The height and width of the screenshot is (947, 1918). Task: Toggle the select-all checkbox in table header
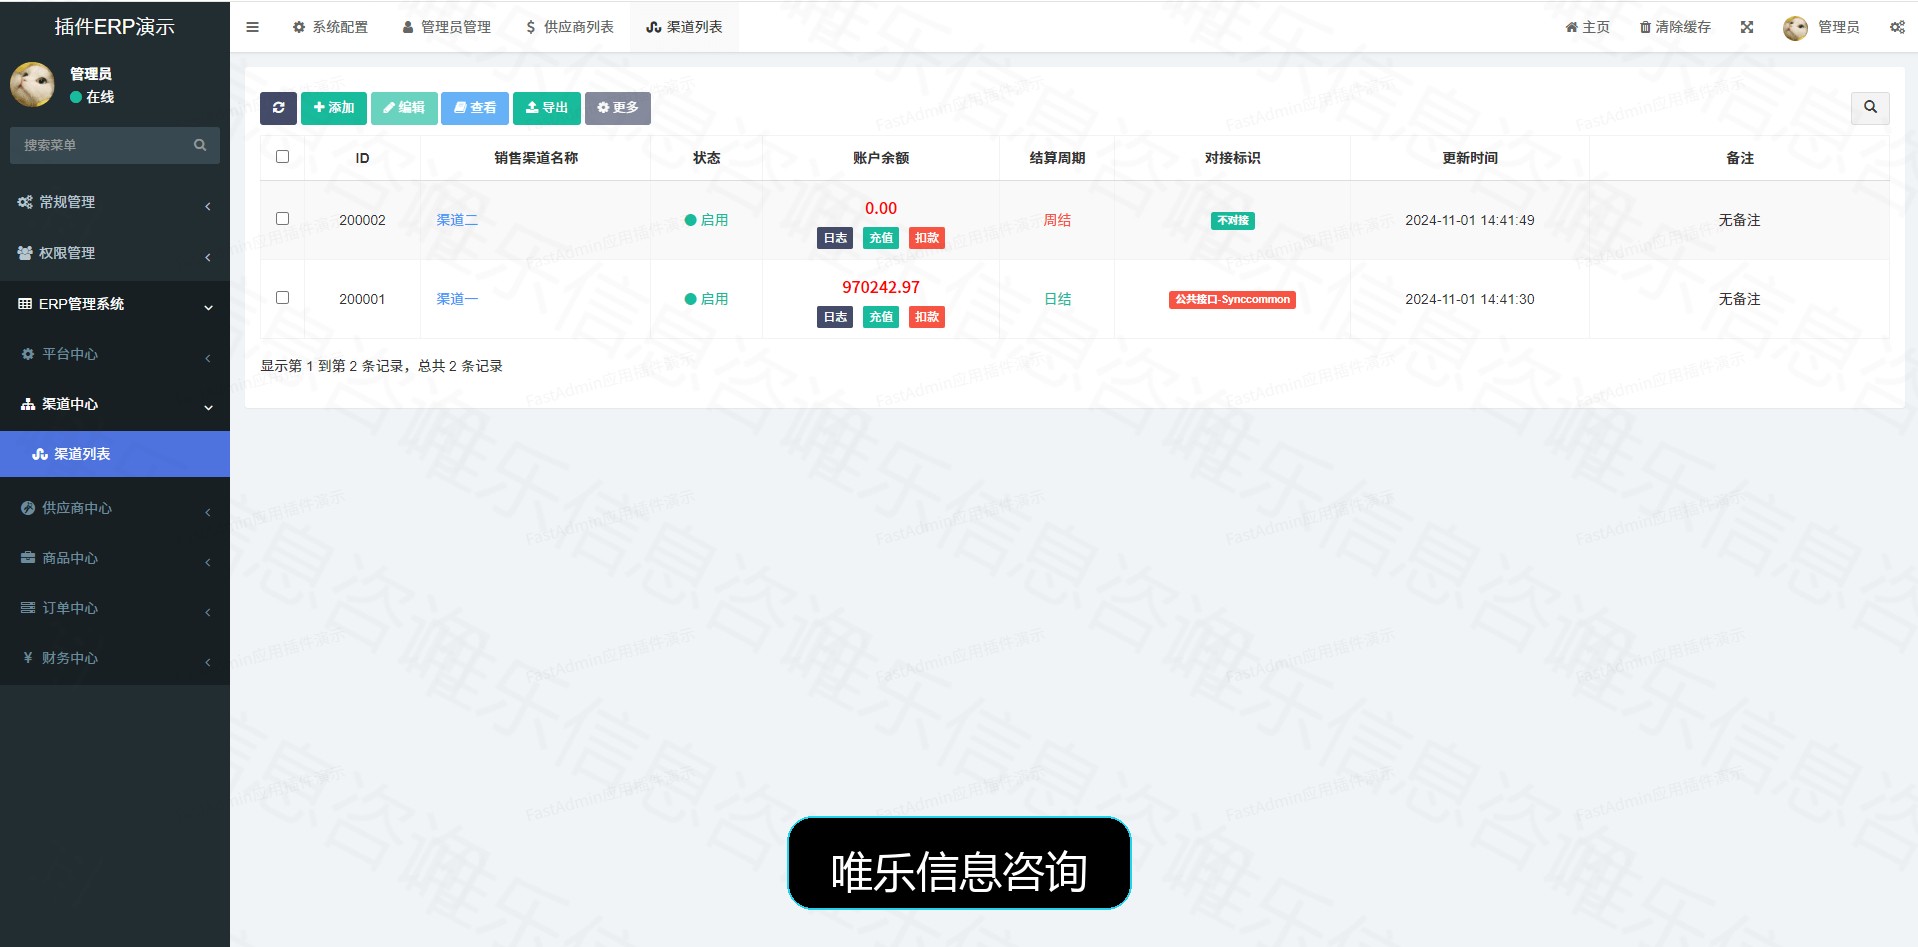(282, 157)
